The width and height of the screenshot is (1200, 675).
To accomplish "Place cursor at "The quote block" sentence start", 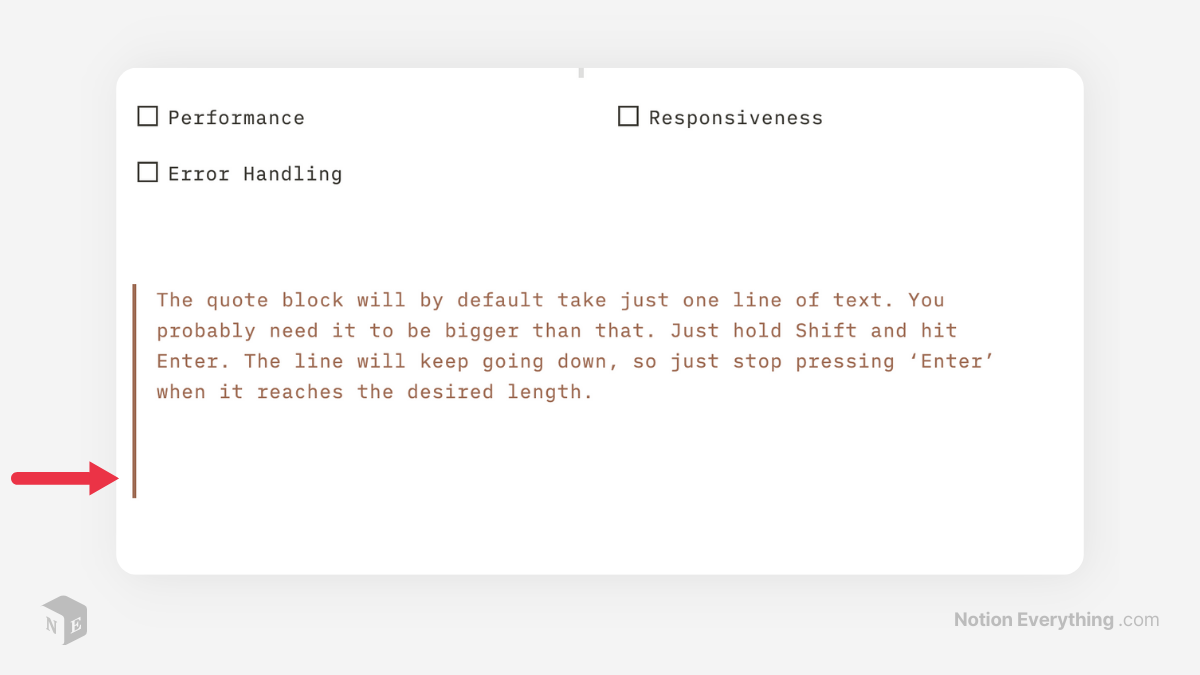I will click(x=158, y=300).
